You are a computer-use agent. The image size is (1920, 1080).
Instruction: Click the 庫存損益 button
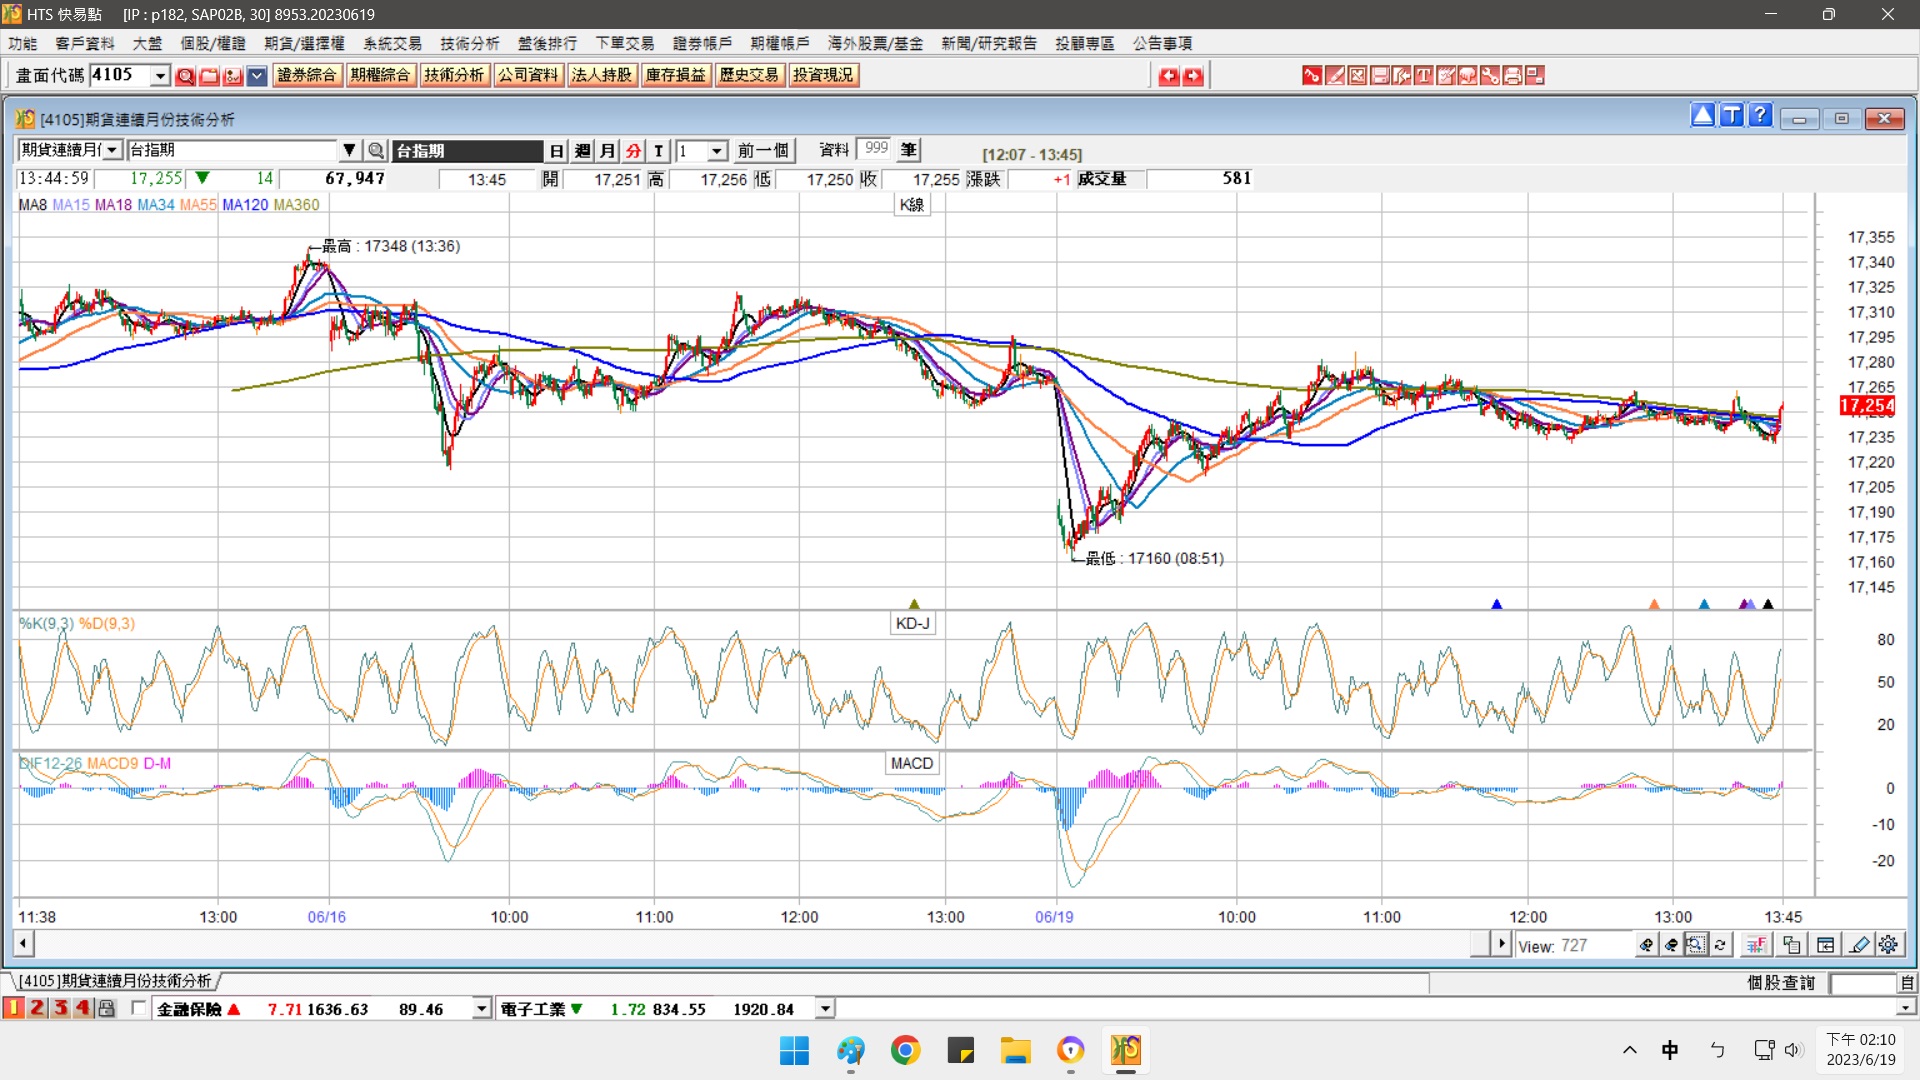[675, 75]
